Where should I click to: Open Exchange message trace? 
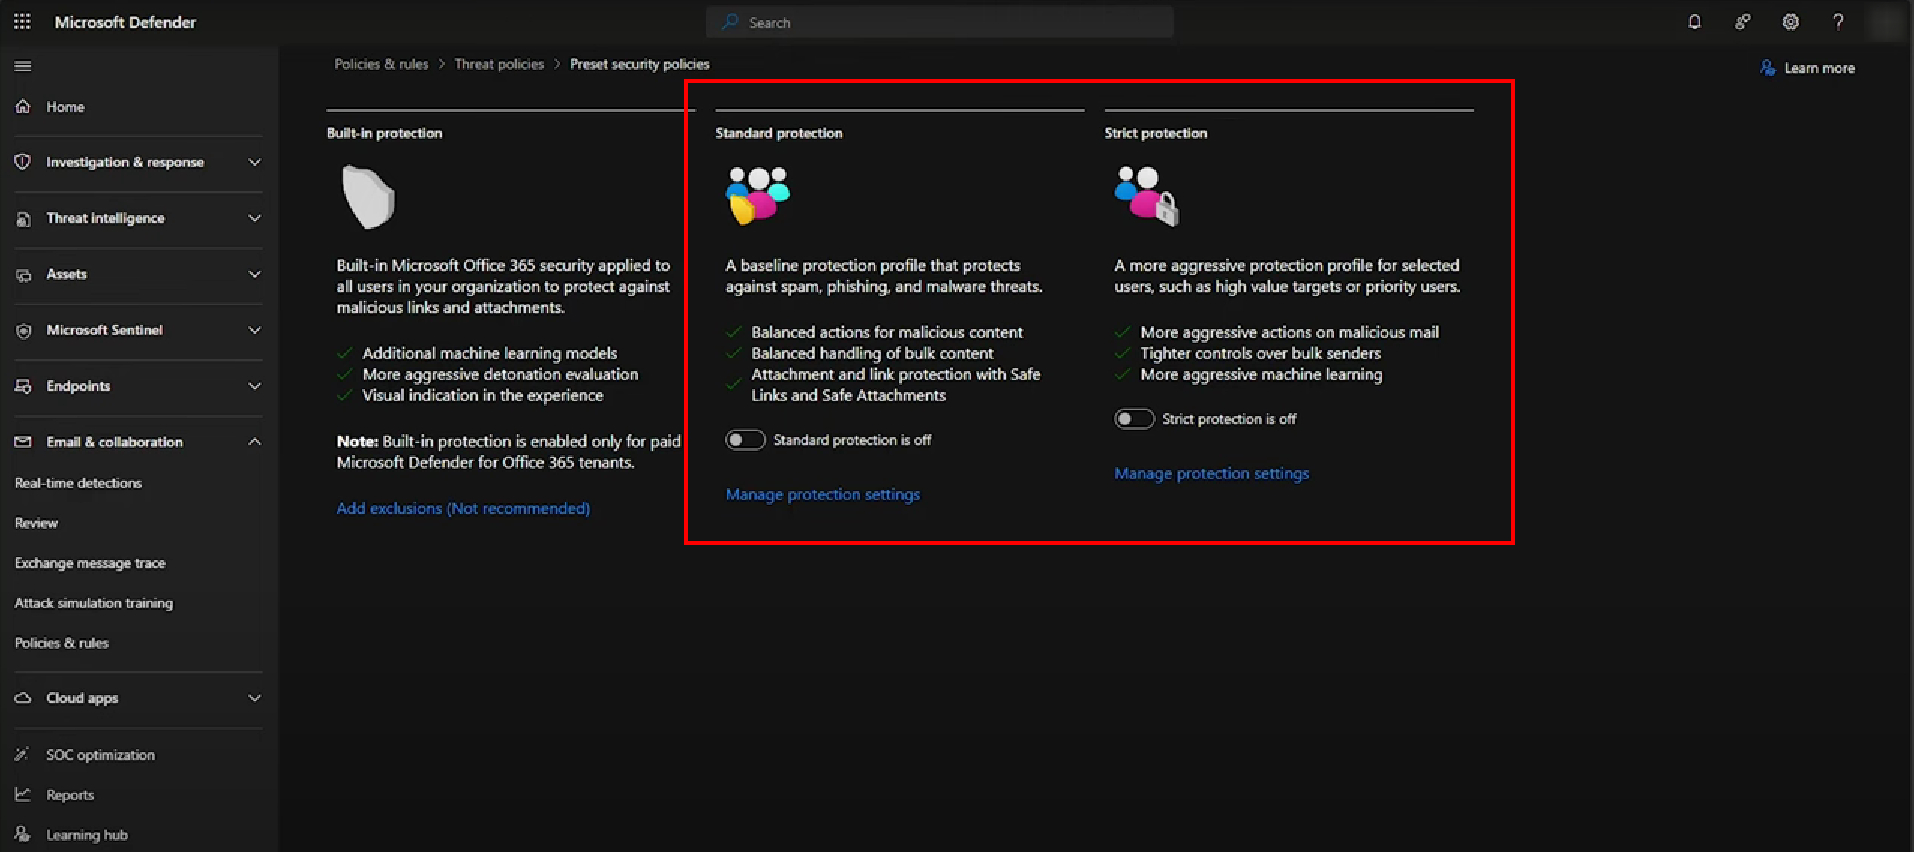90,563
